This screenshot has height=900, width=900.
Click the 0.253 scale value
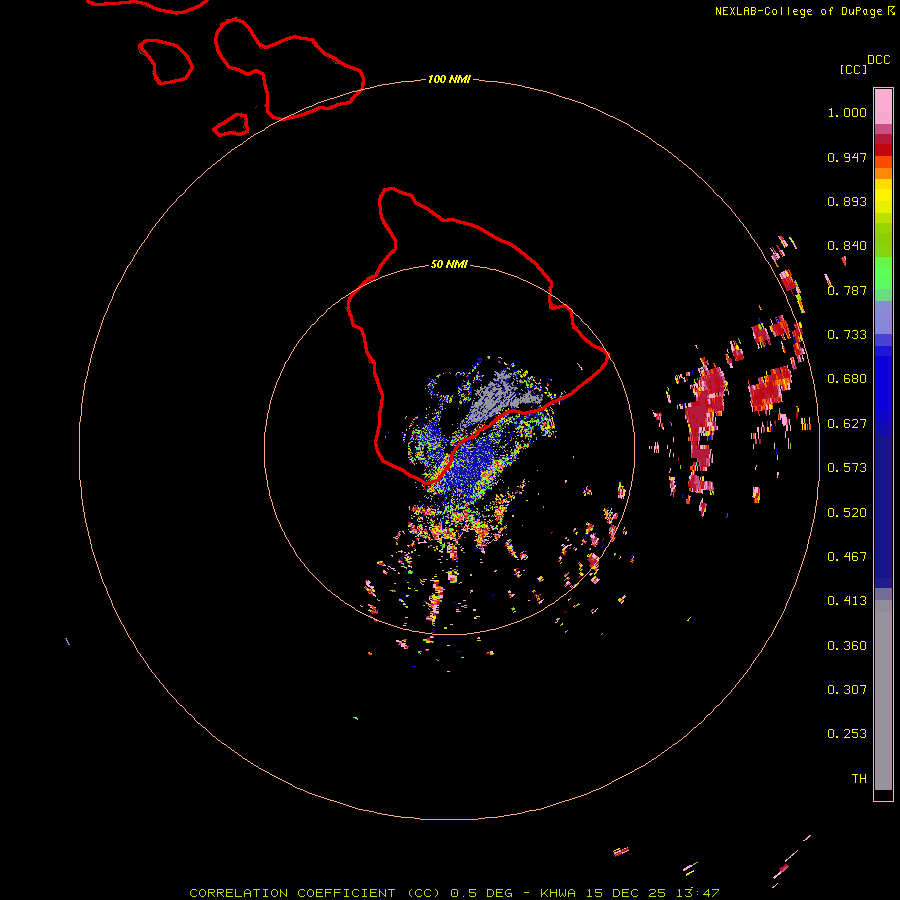coord(847,734)
